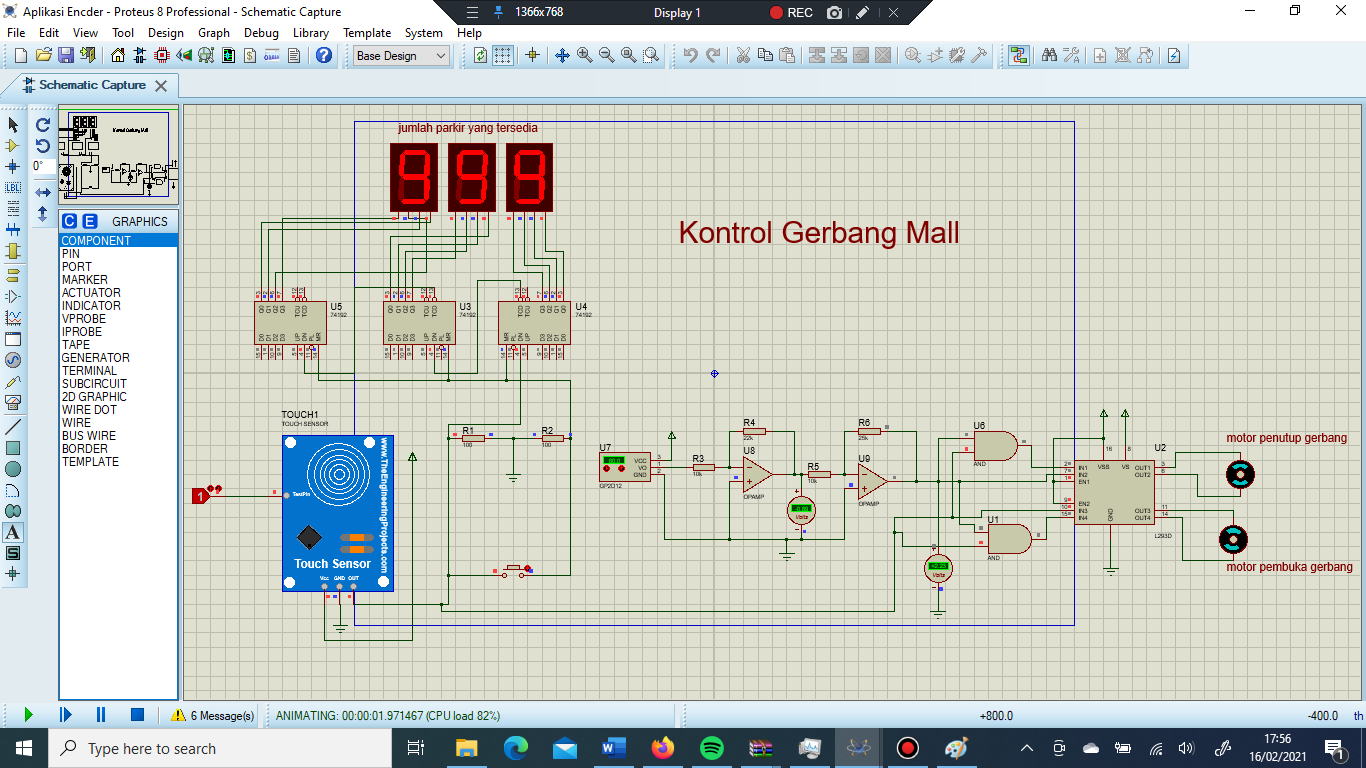Toggle the grid display icon

(501, 56)
